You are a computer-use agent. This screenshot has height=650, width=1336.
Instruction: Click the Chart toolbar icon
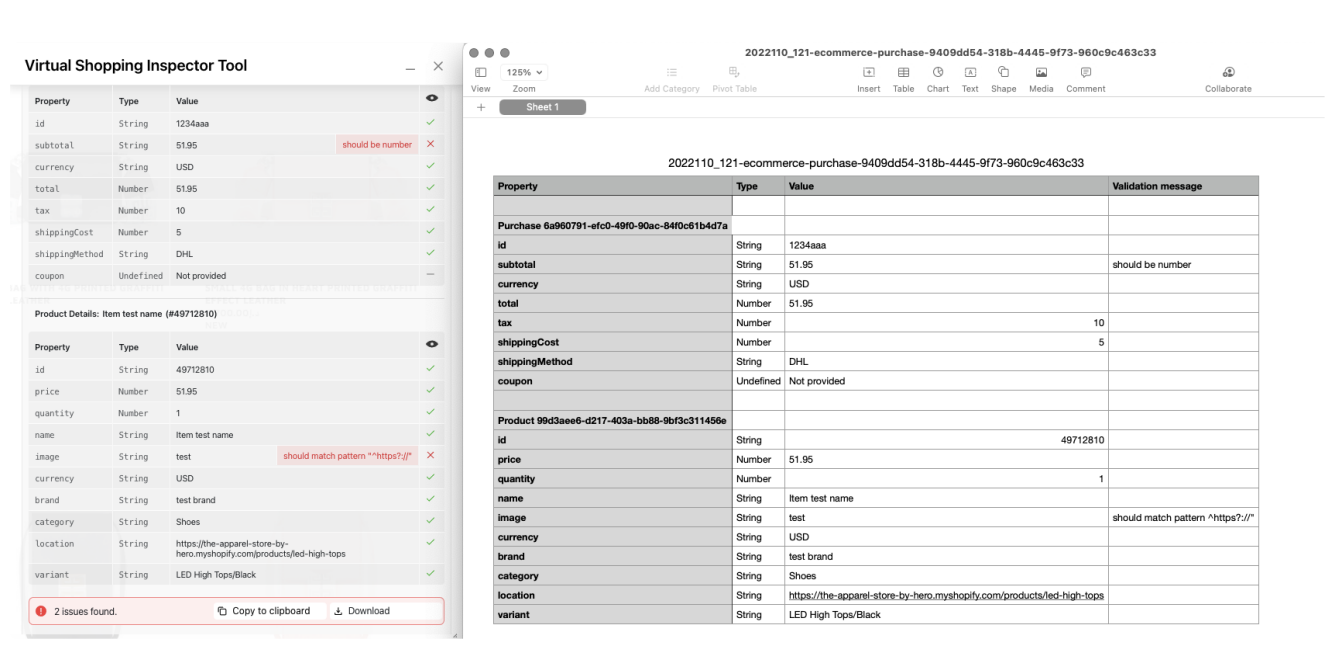coord(938,72)
